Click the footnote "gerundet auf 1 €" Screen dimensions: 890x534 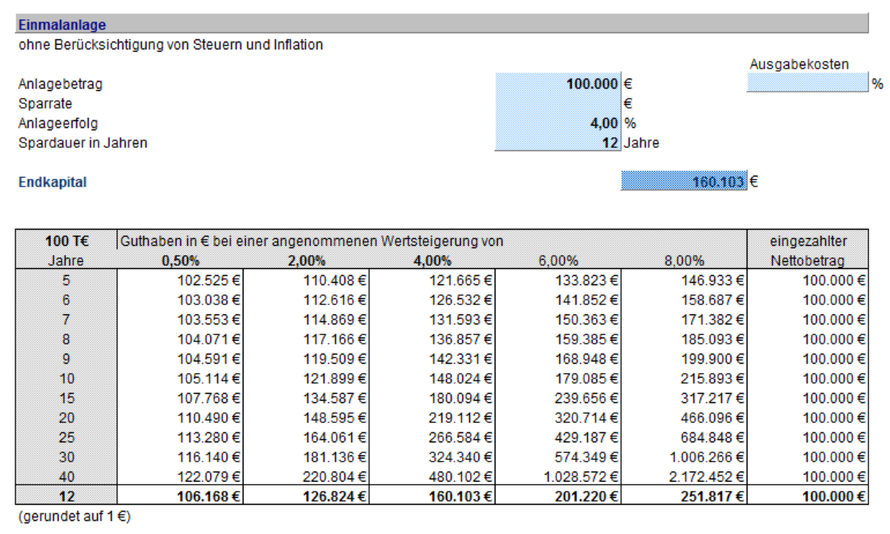pos(75,517)
